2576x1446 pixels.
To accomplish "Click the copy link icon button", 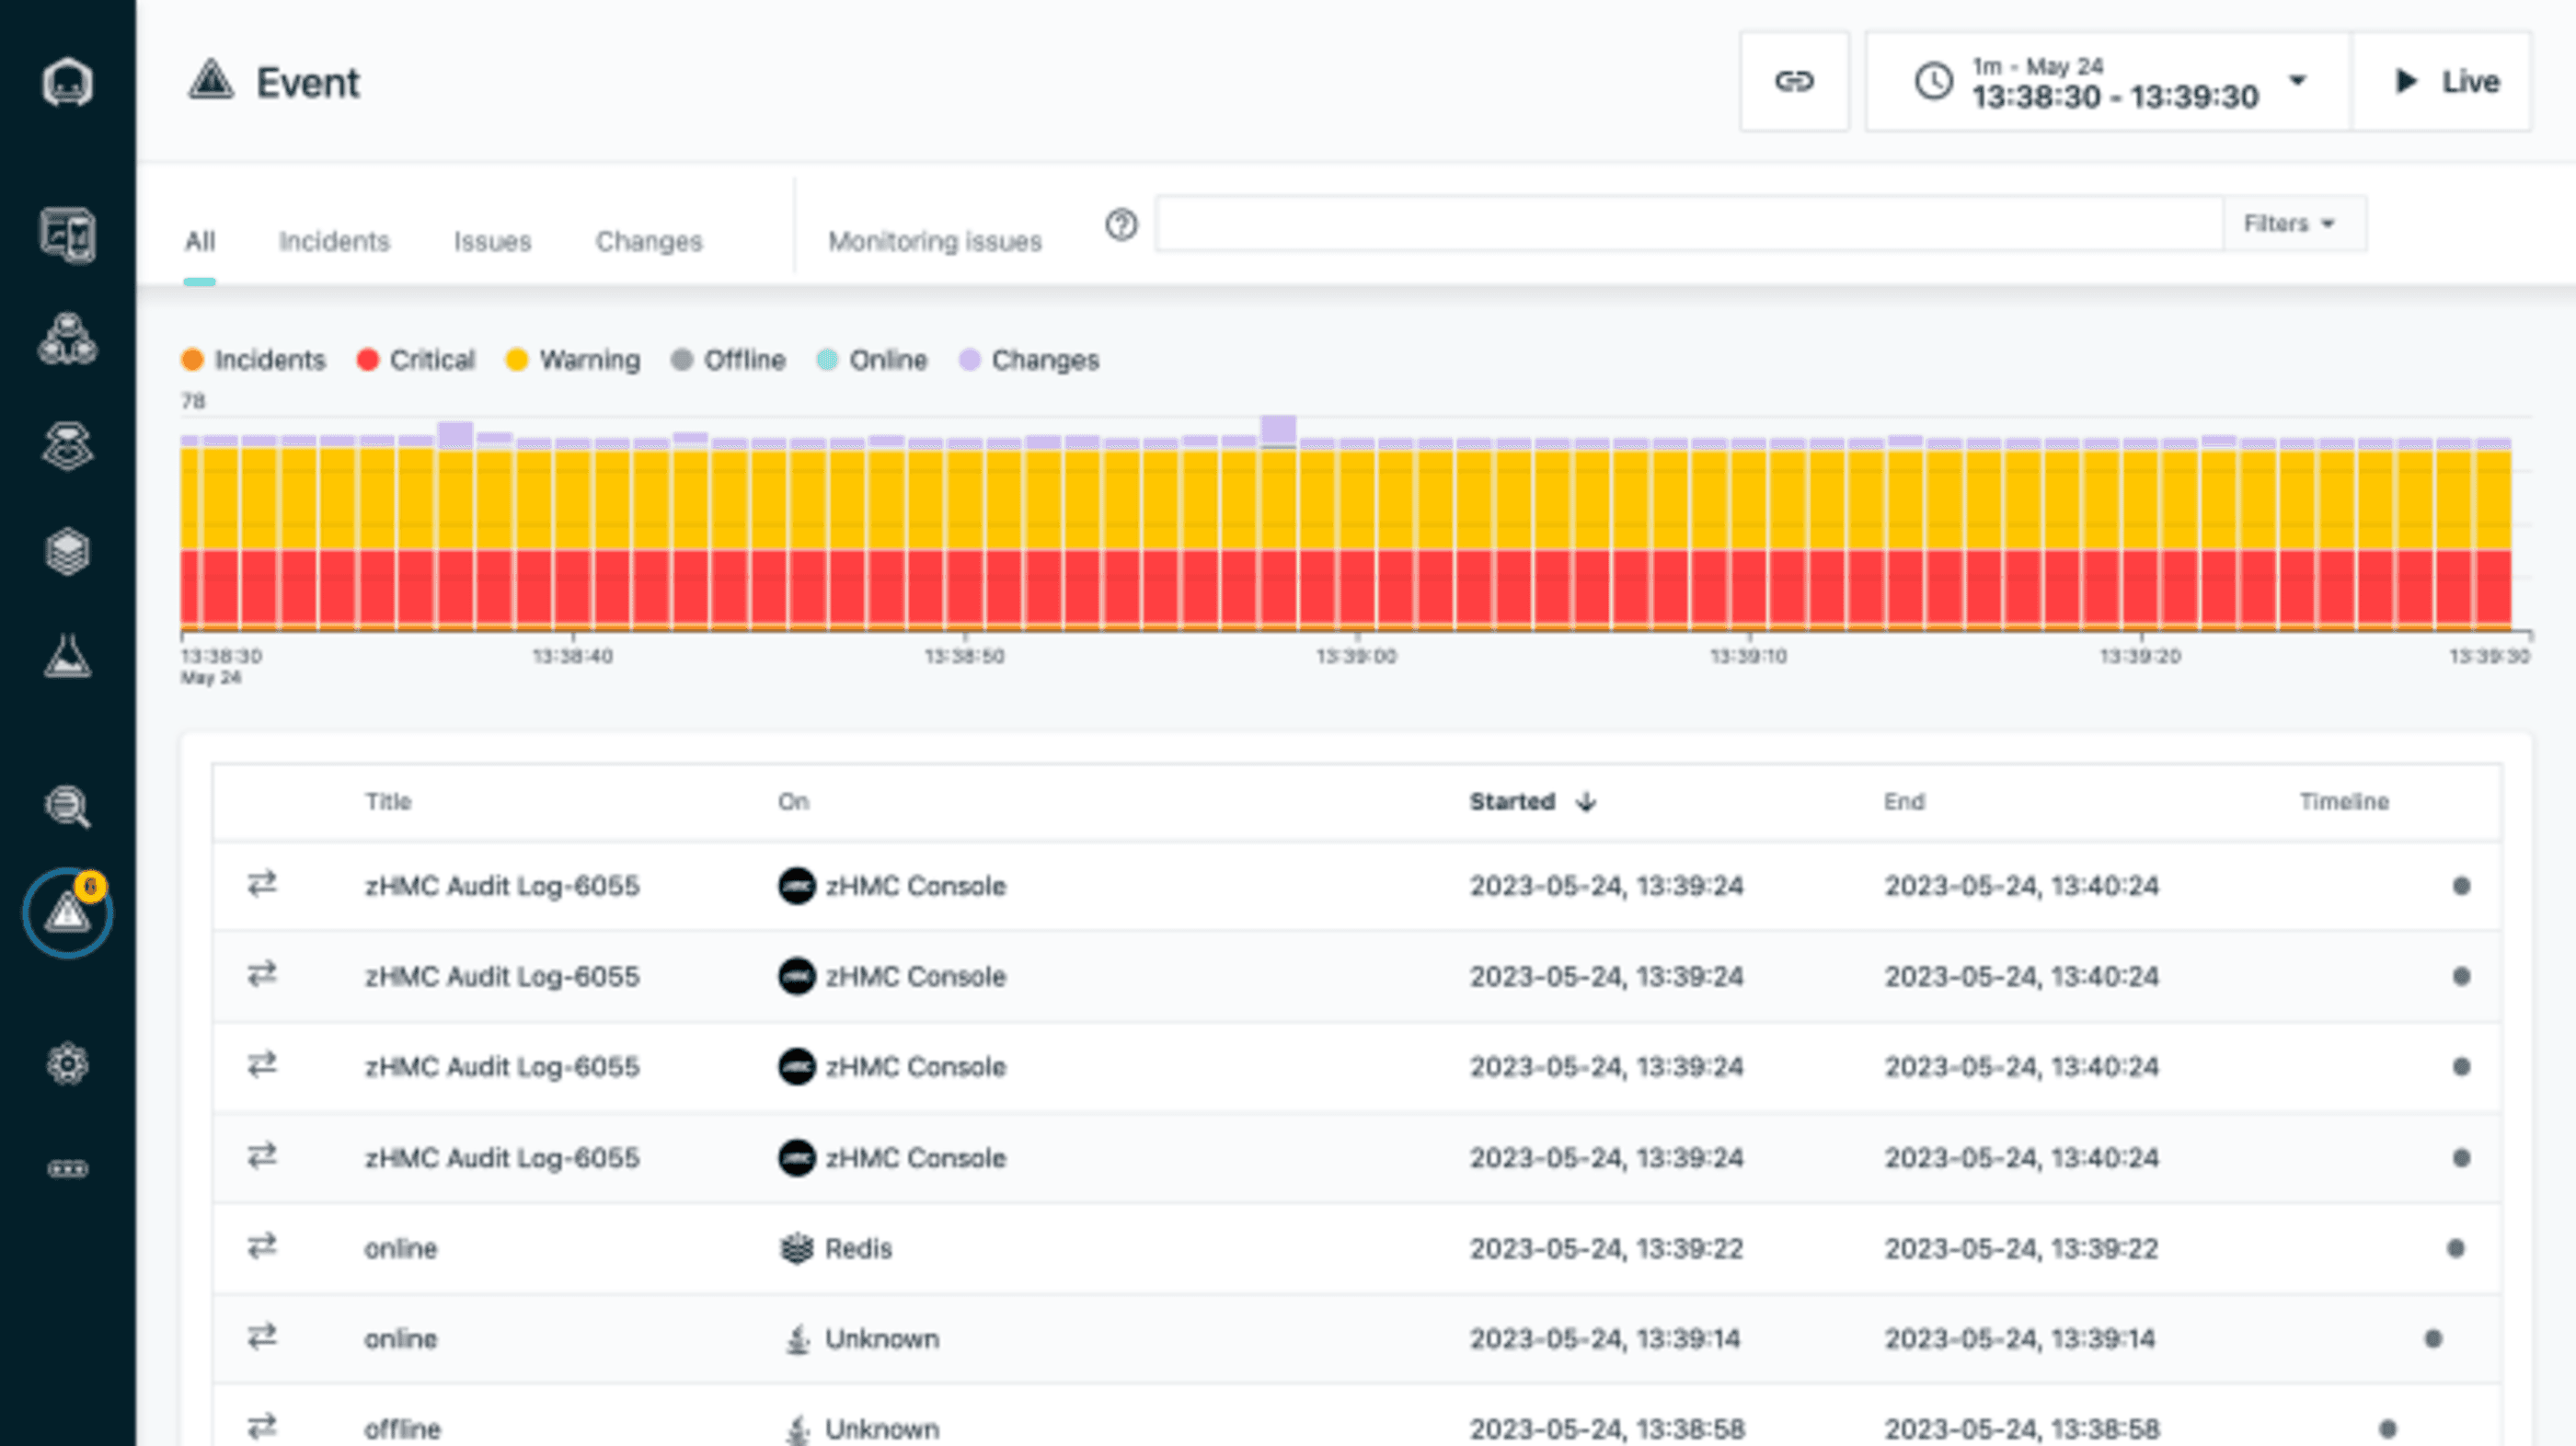I will [x=1793, y=81].
